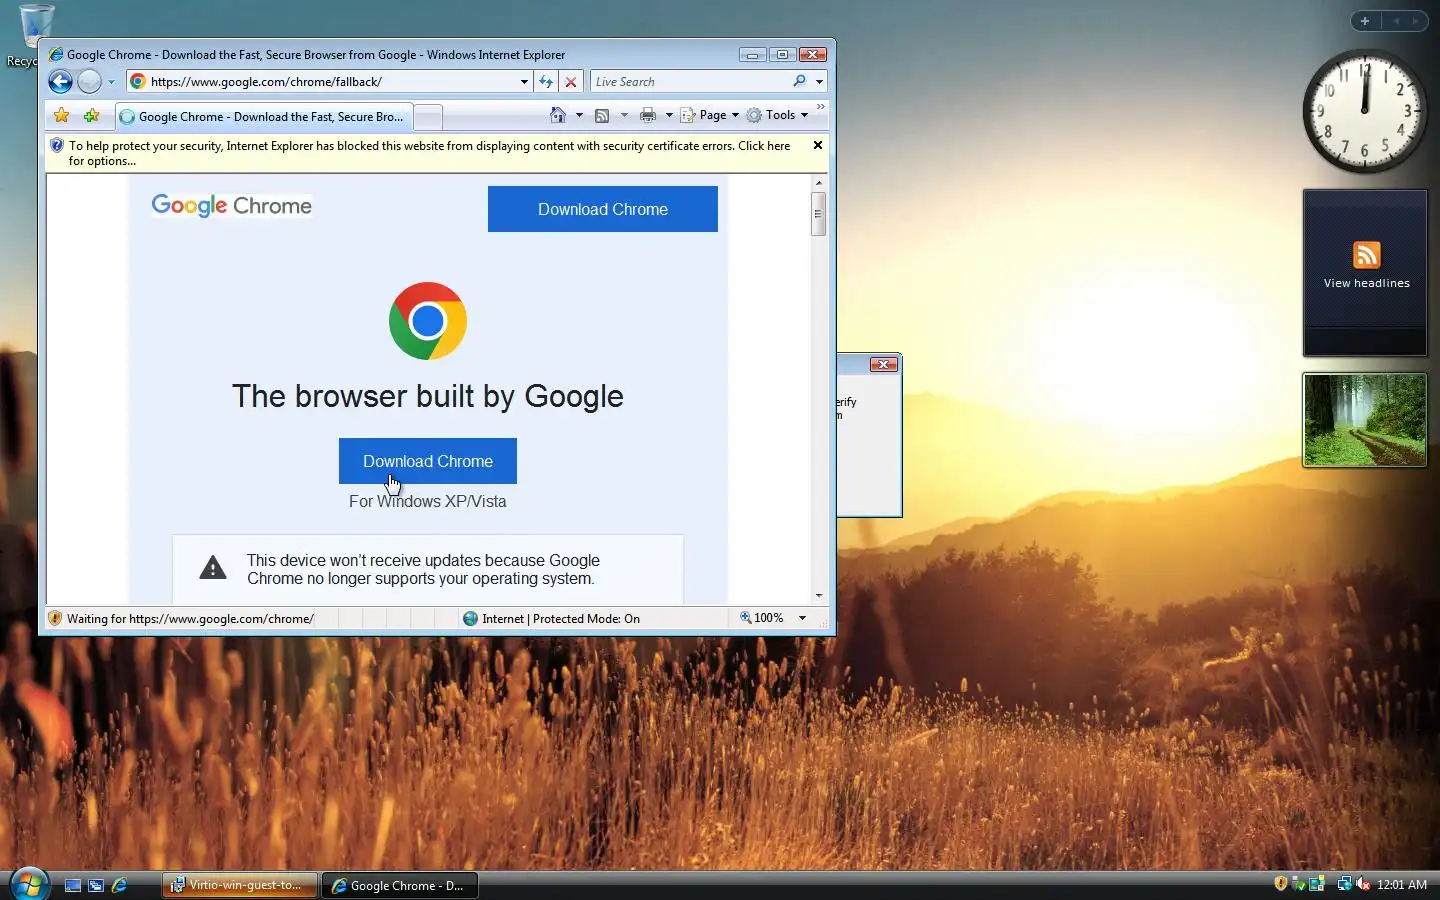The image size is (1440, 900).
Task: Launch Internet Explorer from Quick Launch
Action: [119, 886]
